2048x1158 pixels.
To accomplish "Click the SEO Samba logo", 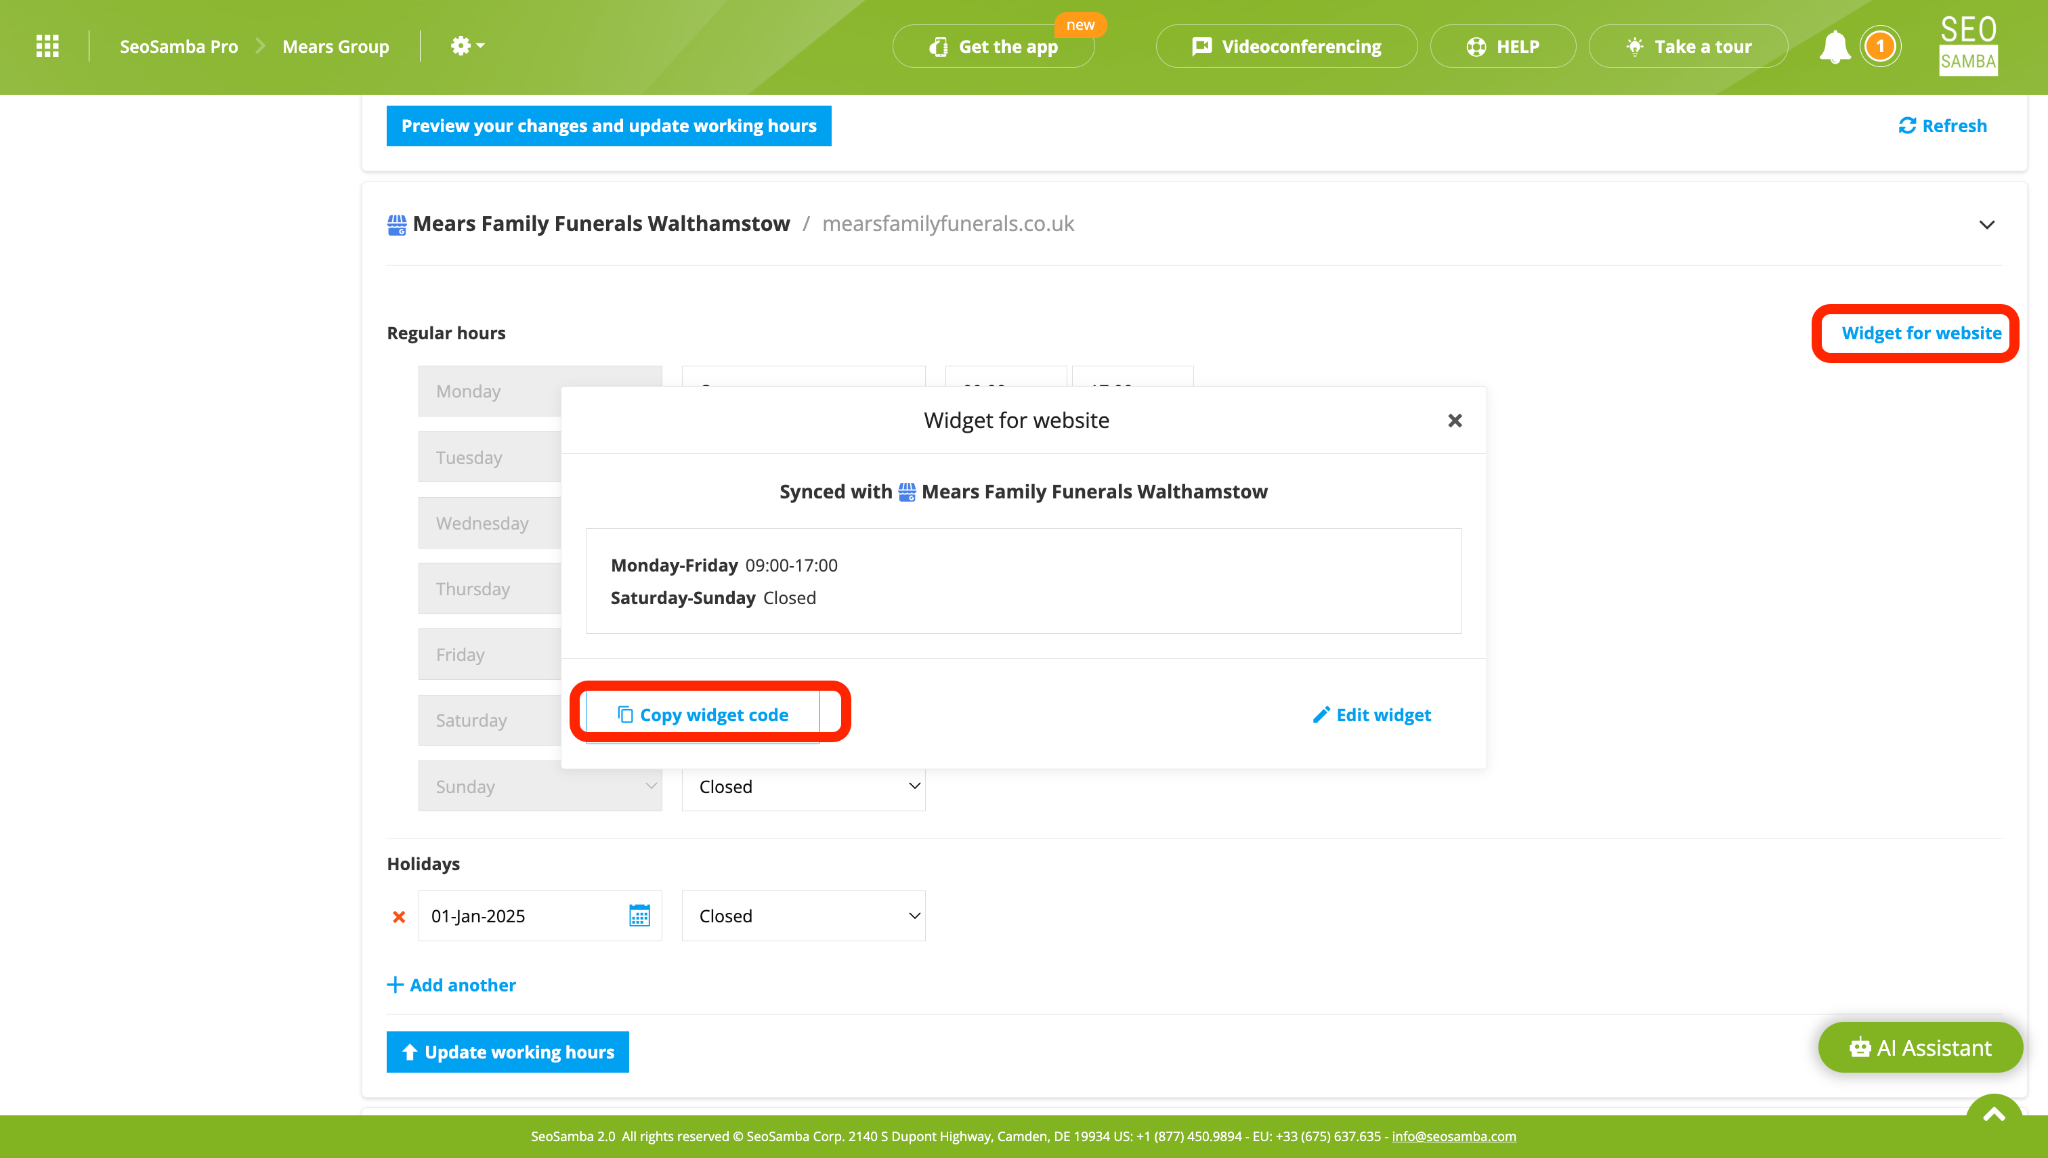I will click(x=1968, y=45).
